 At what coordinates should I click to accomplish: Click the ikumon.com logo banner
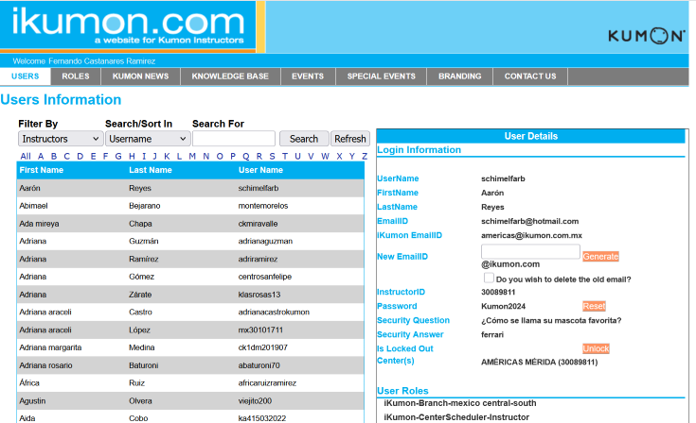pos(128,25)
